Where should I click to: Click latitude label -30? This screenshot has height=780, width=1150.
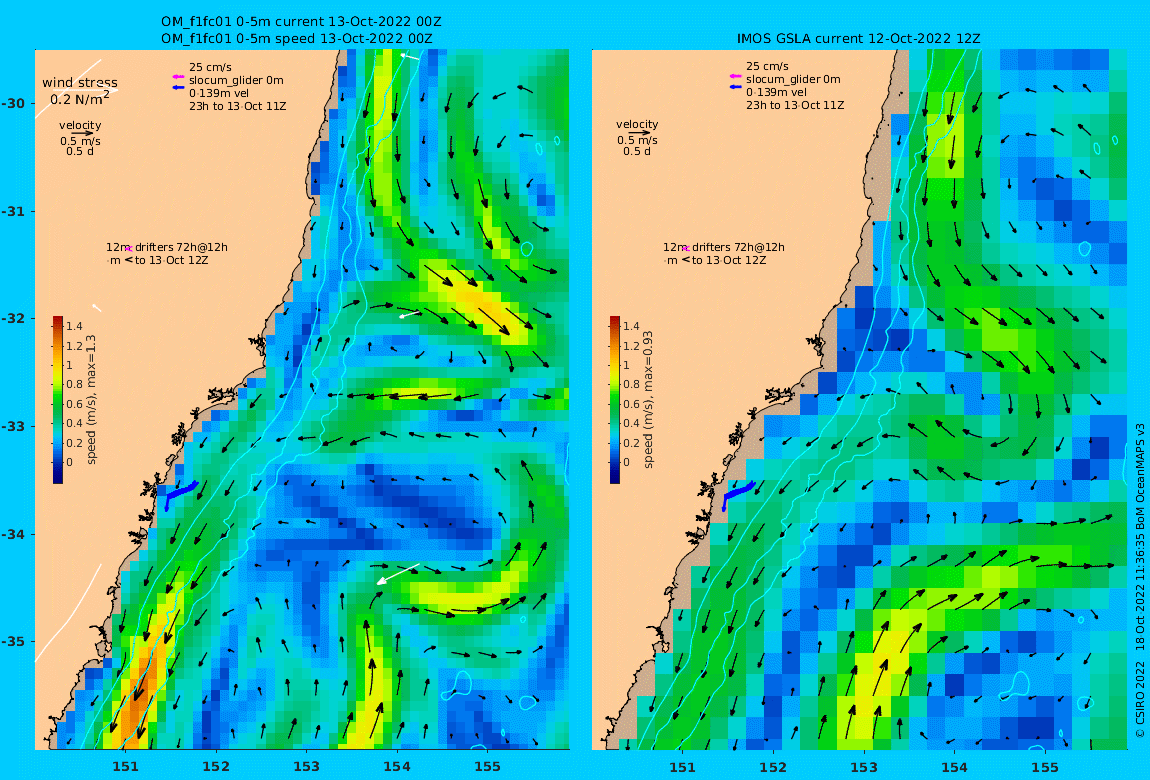click(12, 103)
